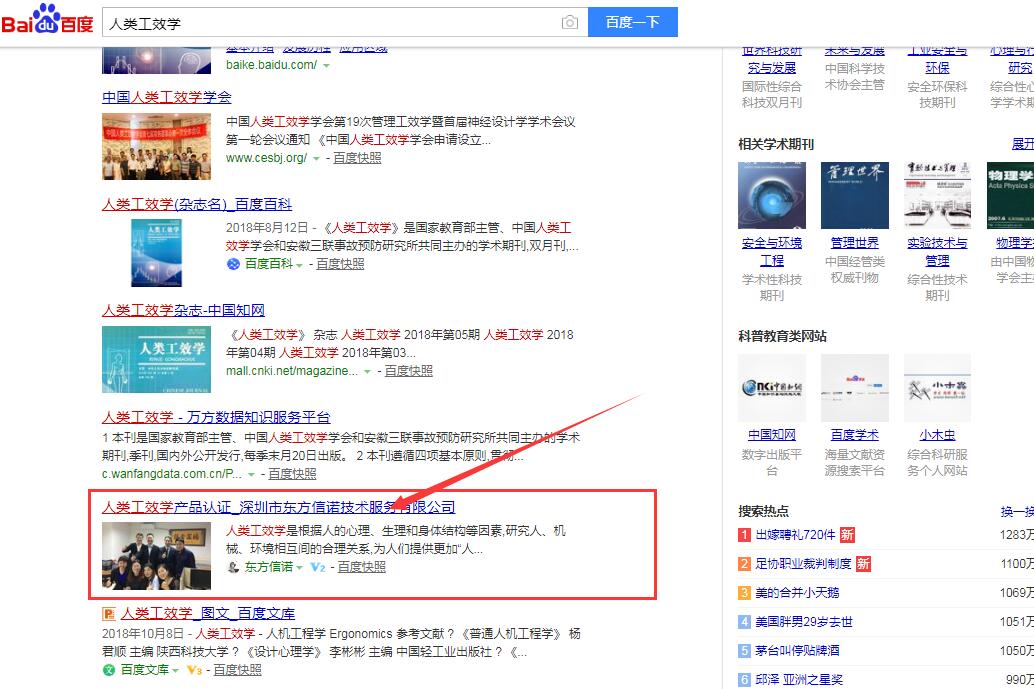Image resolution: width=1034 pixels, height=689 pixels.
Task: Open the dropdown arrow next to 东方信诺
Action: point(301,567)
